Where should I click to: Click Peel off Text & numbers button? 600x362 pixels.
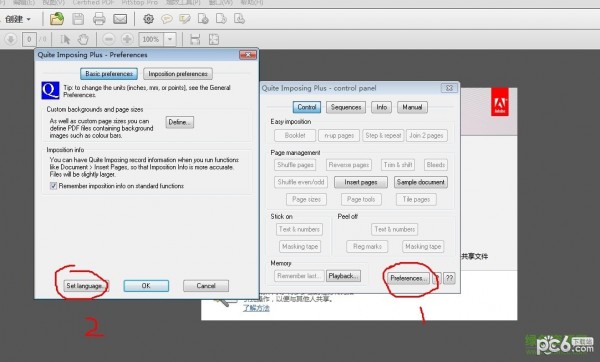[x=395, y=229]
